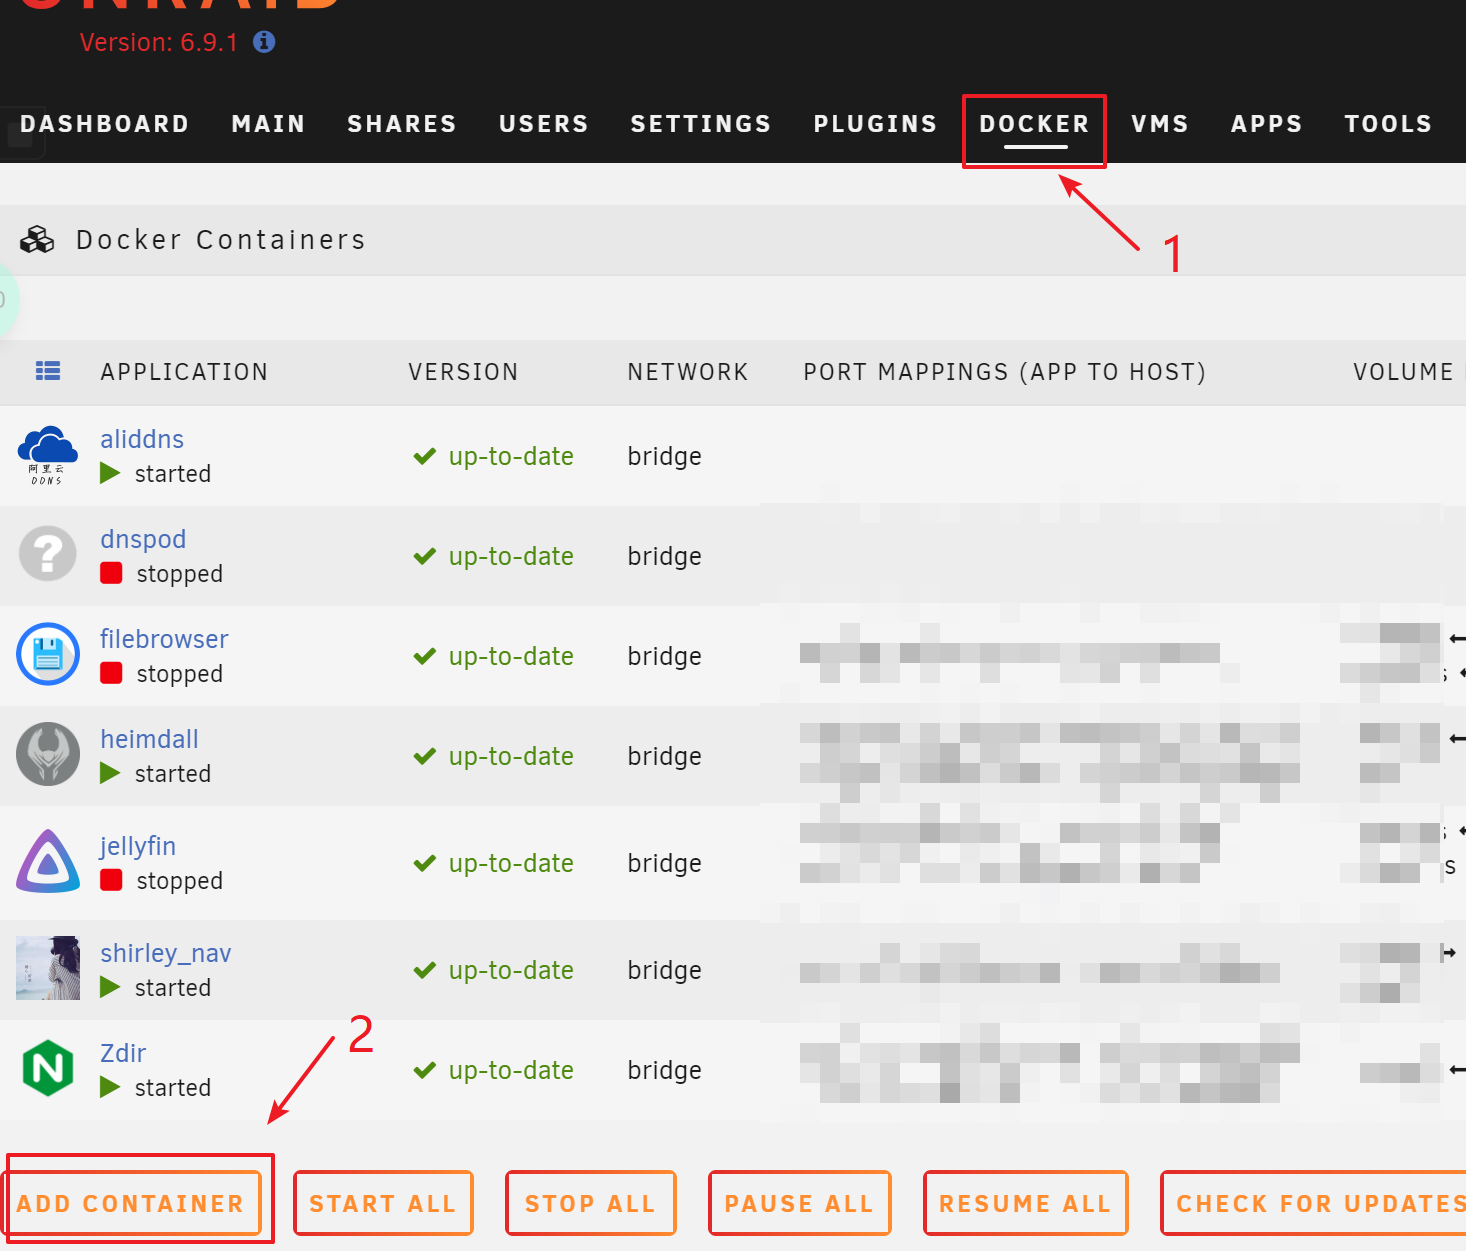Image resolution: width=1466 pixels, height=1251 pixels.
Task: Click the VERSION column header
Action: (x=463, y=372)
